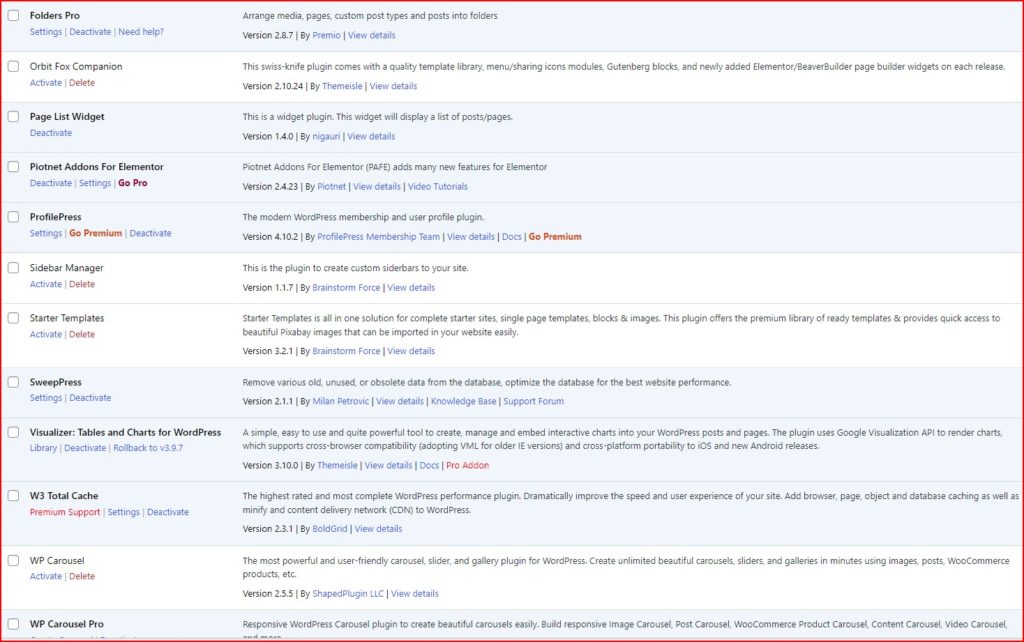Deactivate the Page List Widget plugin
1024x642 pixels.
tap(51, 133)
